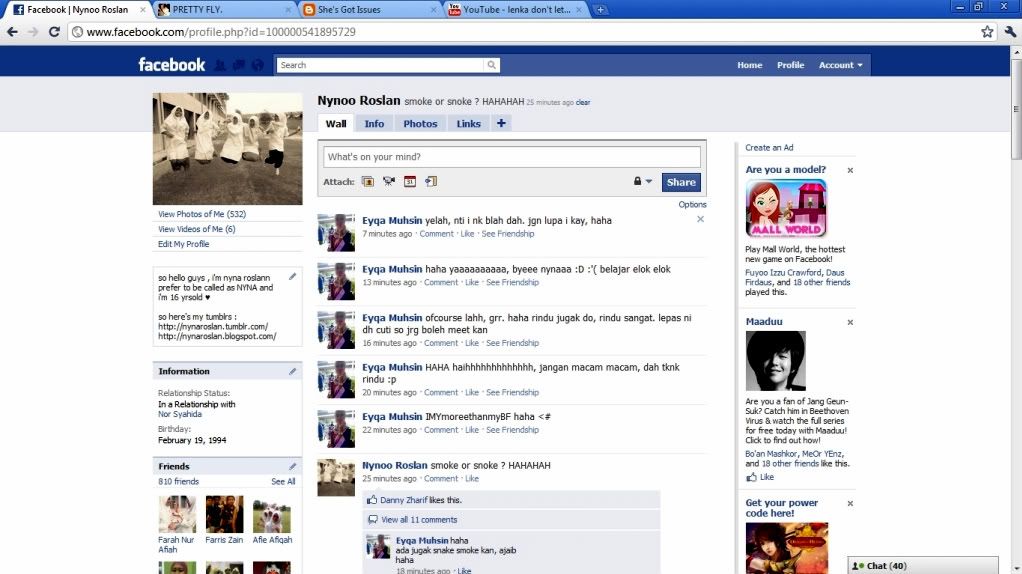Close the 'Are you a model?' ad
Image resolution: width=1022 pixels, height=574 pixels.
(x=850, y=171)
